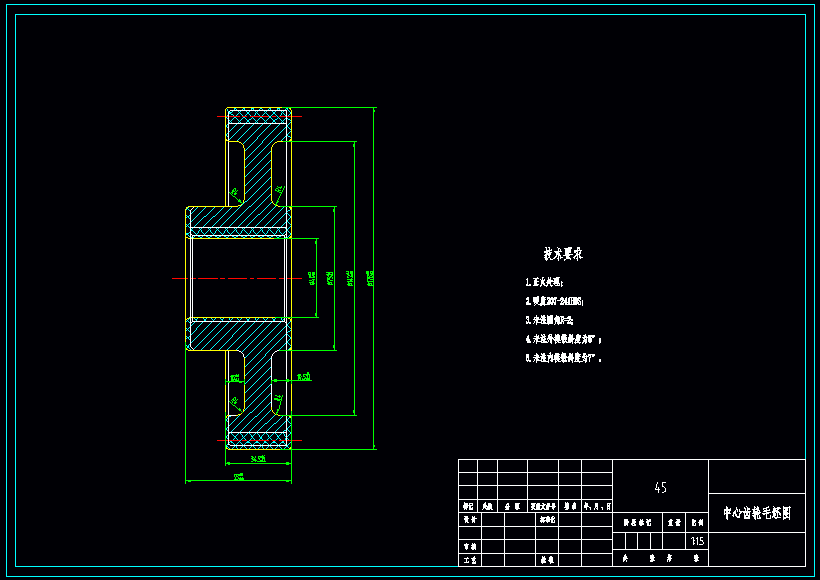Click the 分区 column header
Screen dimensions: 820x580
click(x=512, y=506)
